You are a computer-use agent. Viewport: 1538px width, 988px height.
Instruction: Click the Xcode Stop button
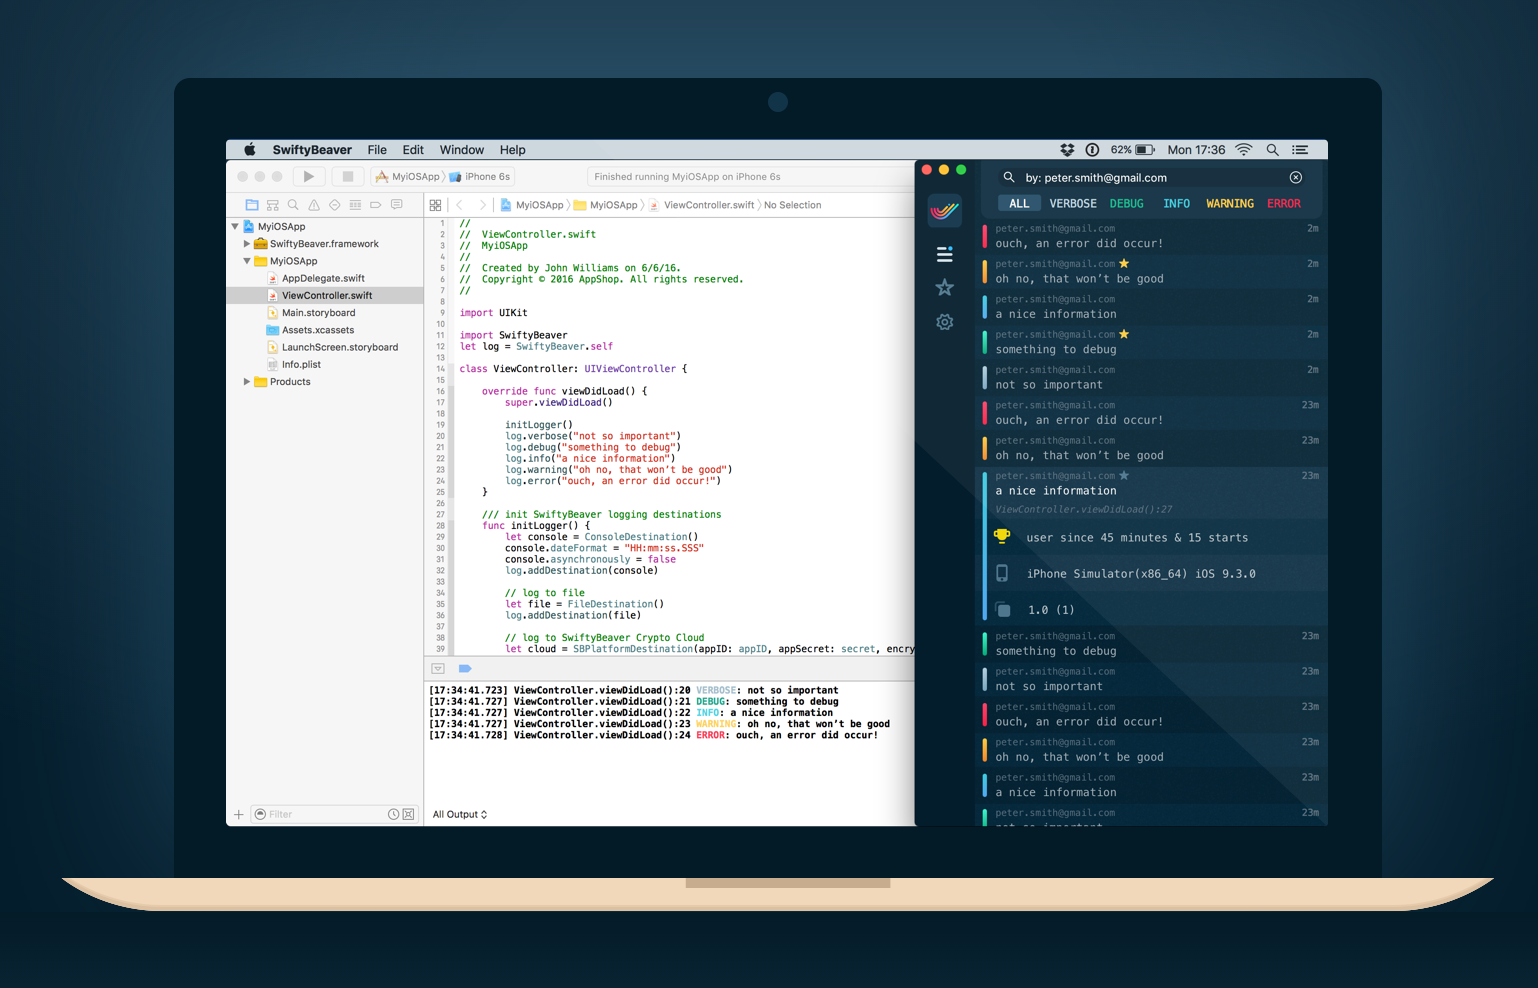click(348, 176)
